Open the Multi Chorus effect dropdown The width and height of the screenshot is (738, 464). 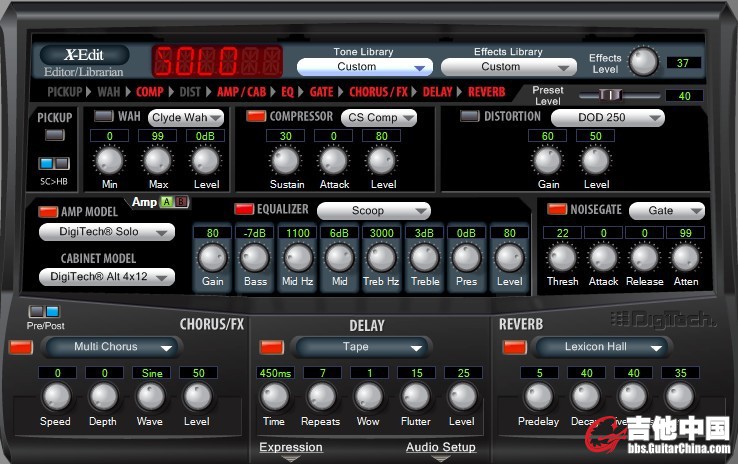pyautogui.click(x=112, y=347)
